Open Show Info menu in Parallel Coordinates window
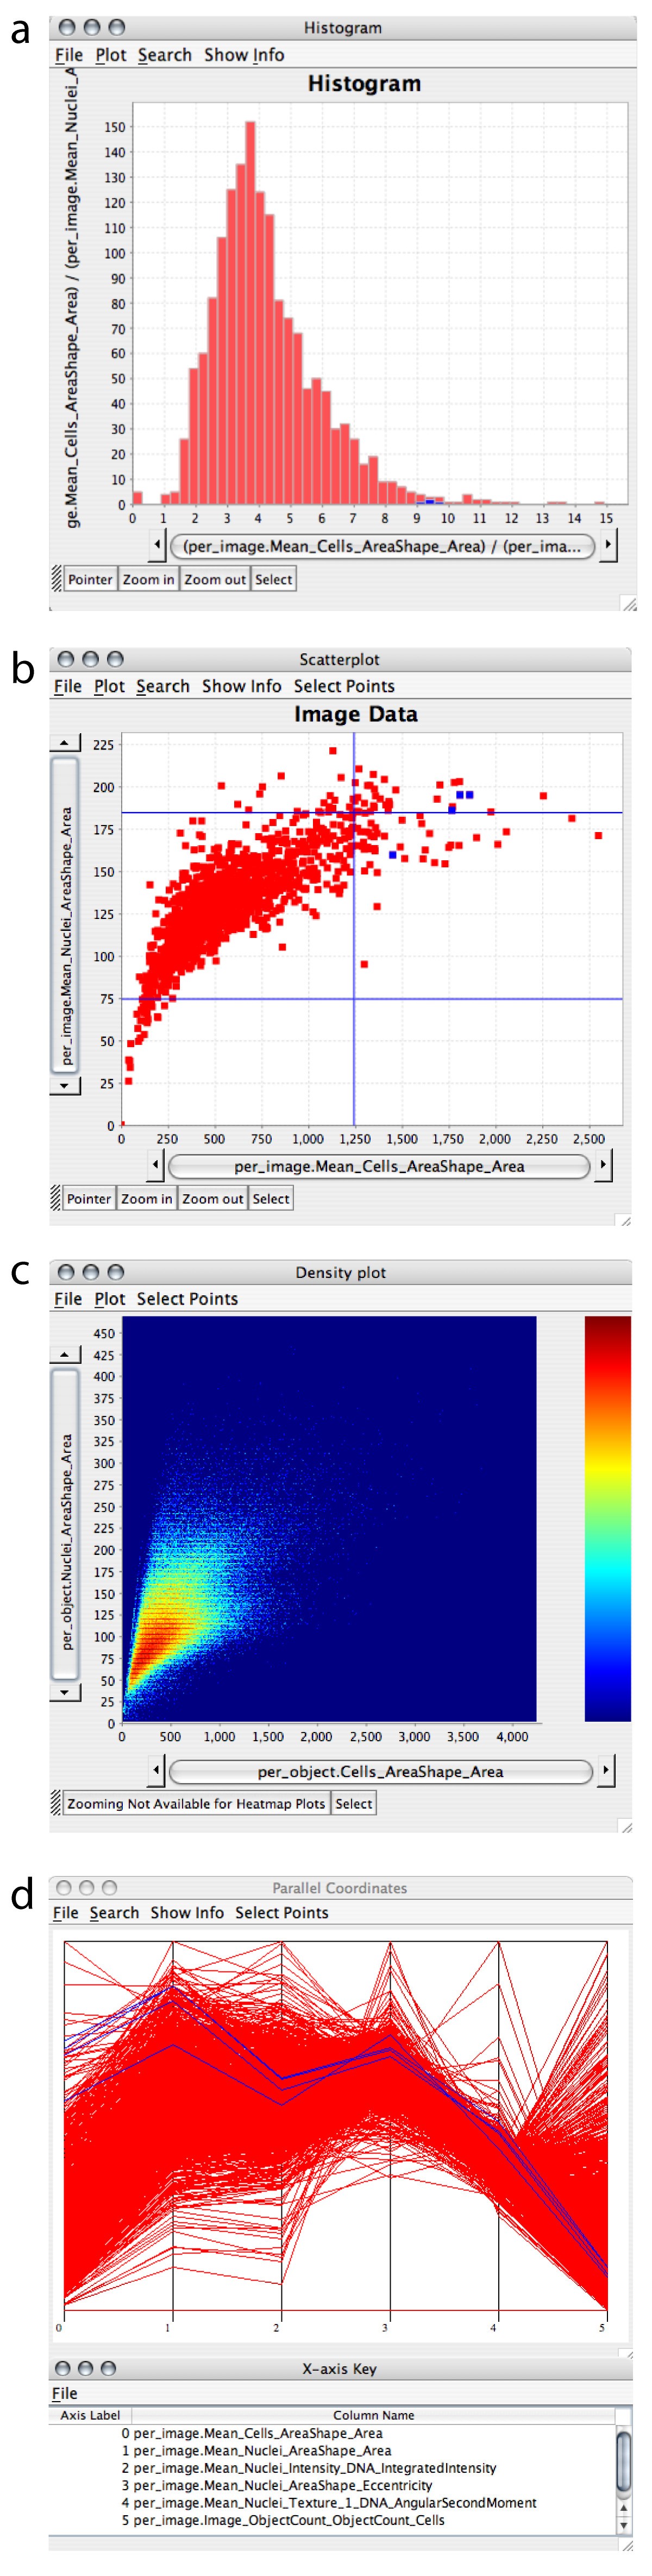Screen dimensions: 652x2576 (187, 1912)
